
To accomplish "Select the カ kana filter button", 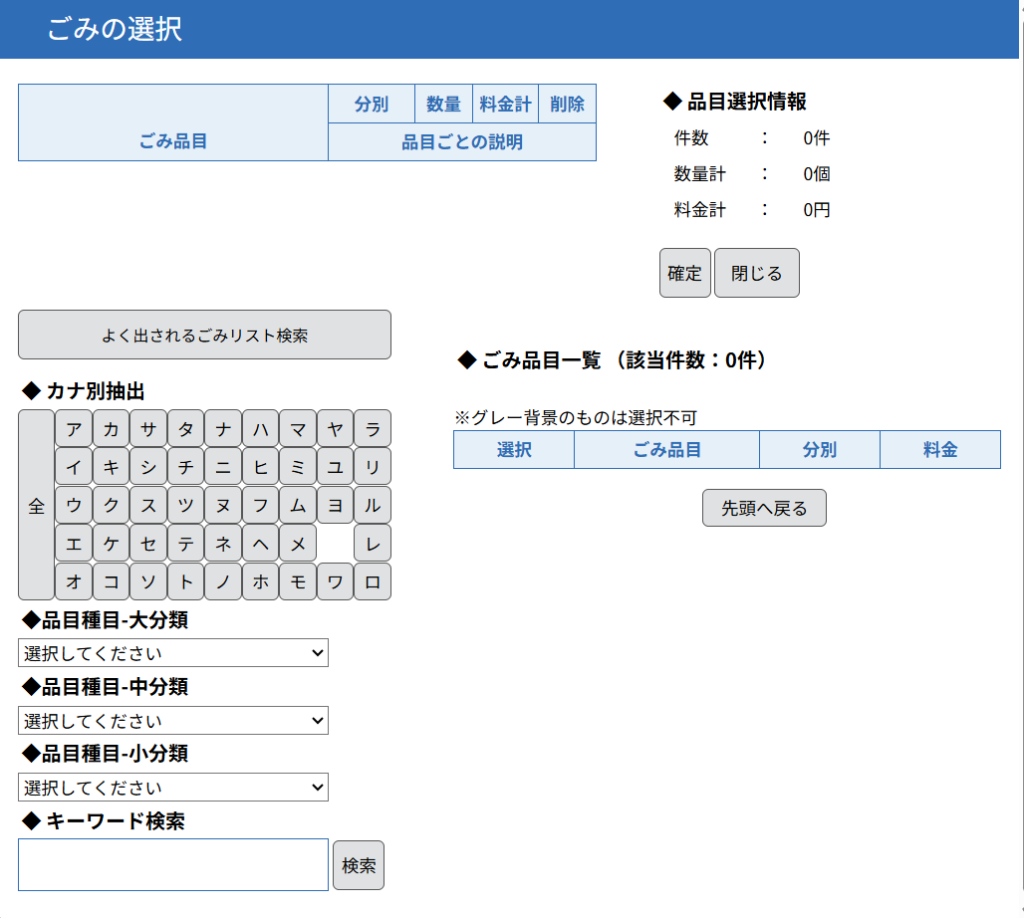I will click(x=111, y=428).
